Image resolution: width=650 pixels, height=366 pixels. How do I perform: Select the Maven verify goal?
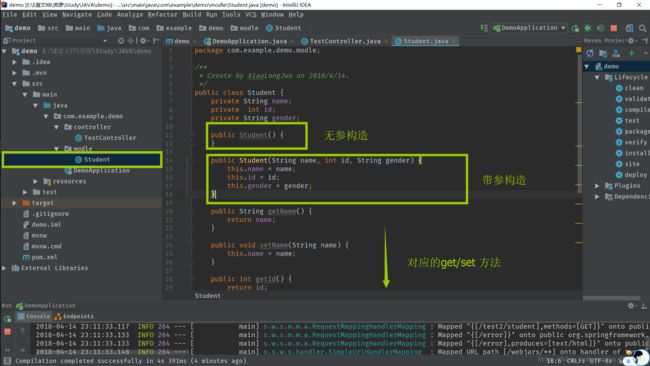(631, 142)
